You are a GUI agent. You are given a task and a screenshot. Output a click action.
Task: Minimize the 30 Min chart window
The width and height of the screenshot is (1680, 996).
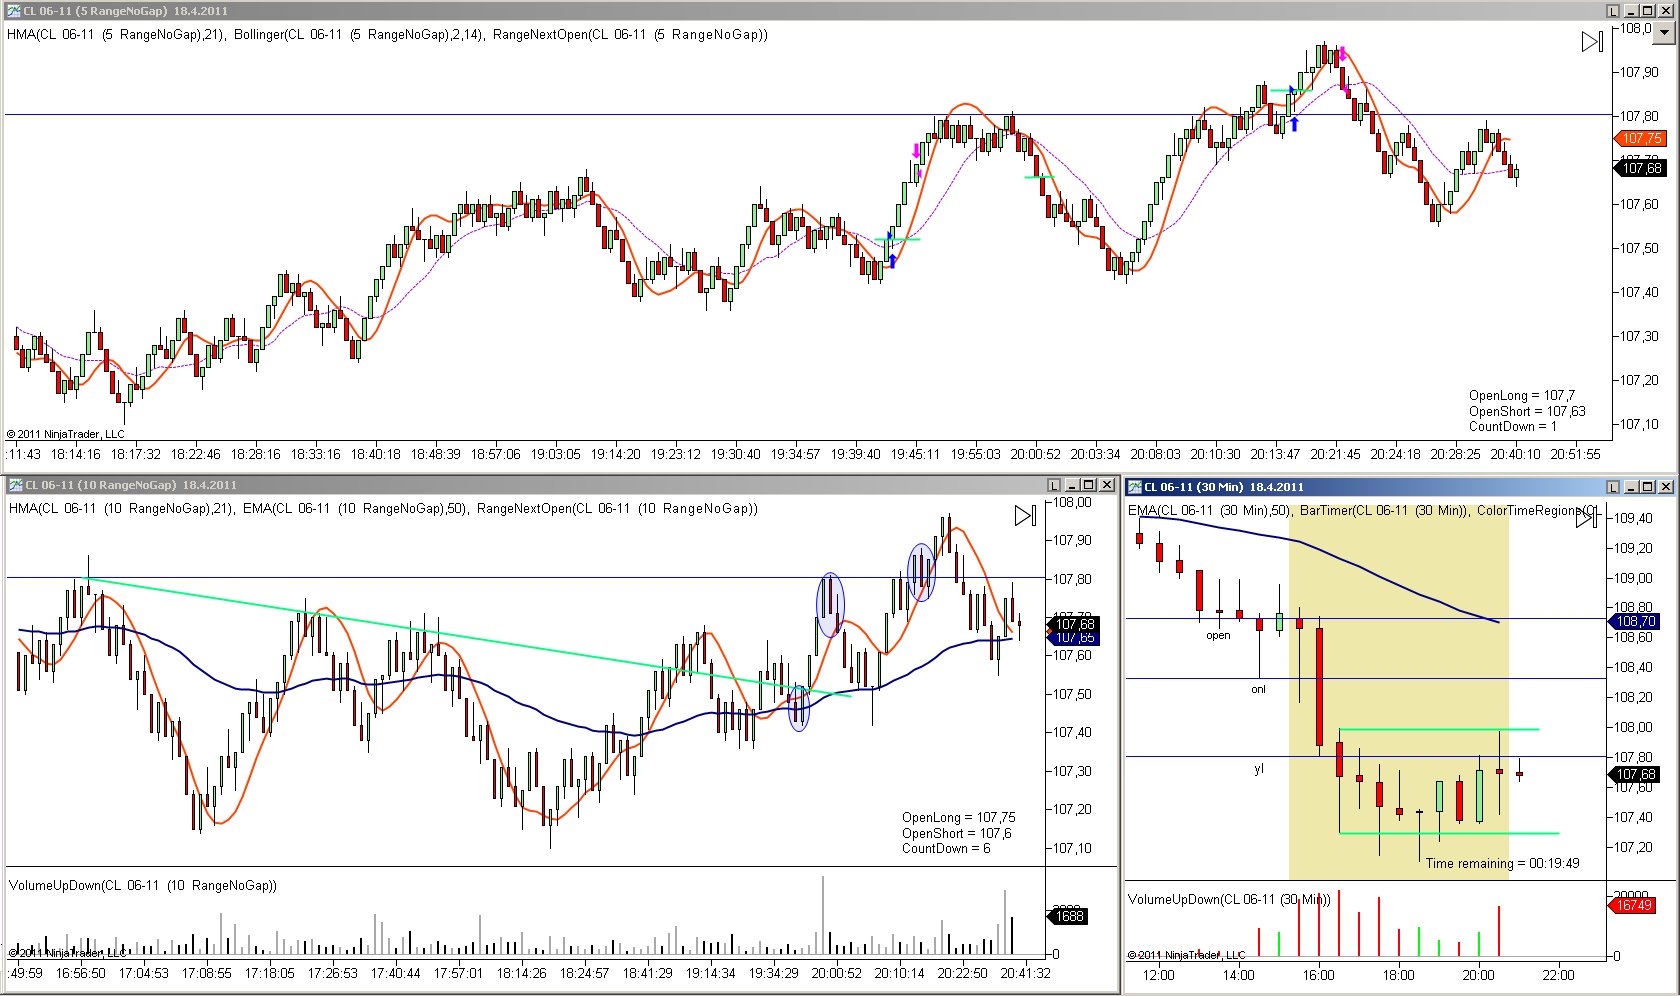[x=1631, y=487]
